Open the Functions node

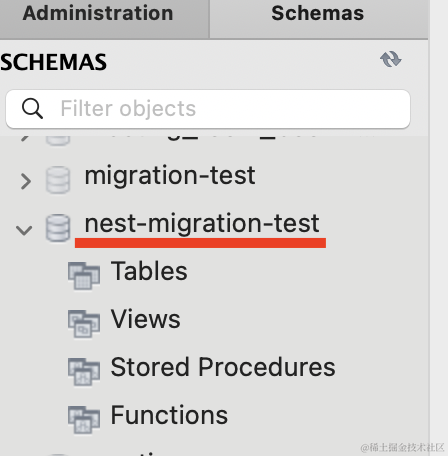coord(169,415)
